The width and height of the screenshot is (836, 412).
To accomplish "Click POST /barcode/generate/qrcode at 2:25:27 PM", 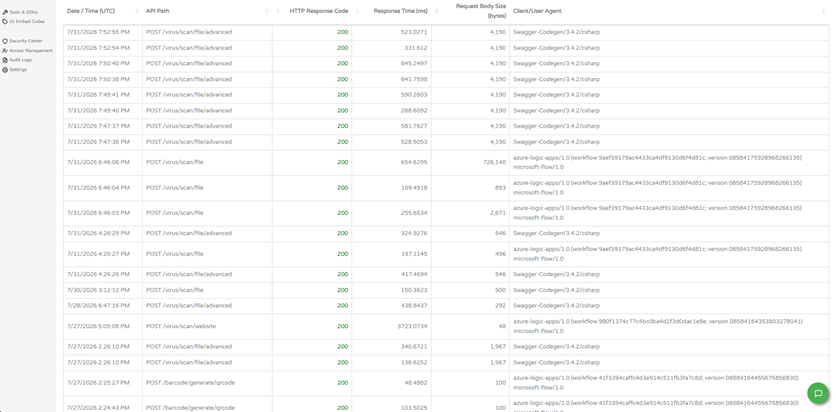I will click(190, 383).
